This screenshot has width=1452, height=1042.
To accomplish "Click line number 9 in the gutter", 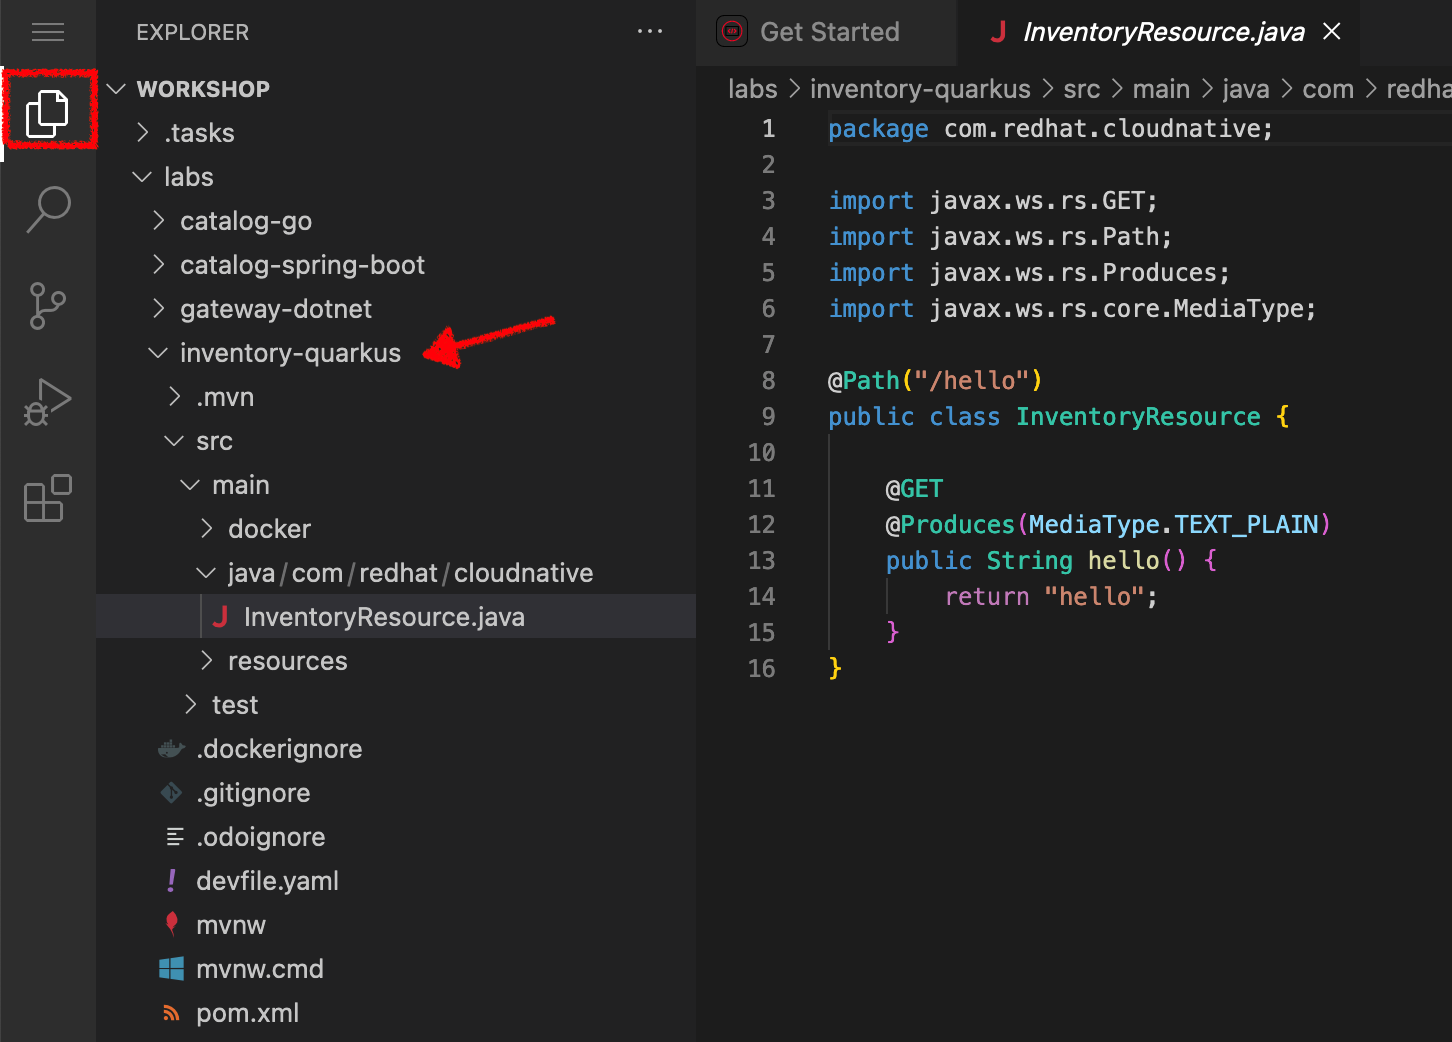I will coord(768,417).
